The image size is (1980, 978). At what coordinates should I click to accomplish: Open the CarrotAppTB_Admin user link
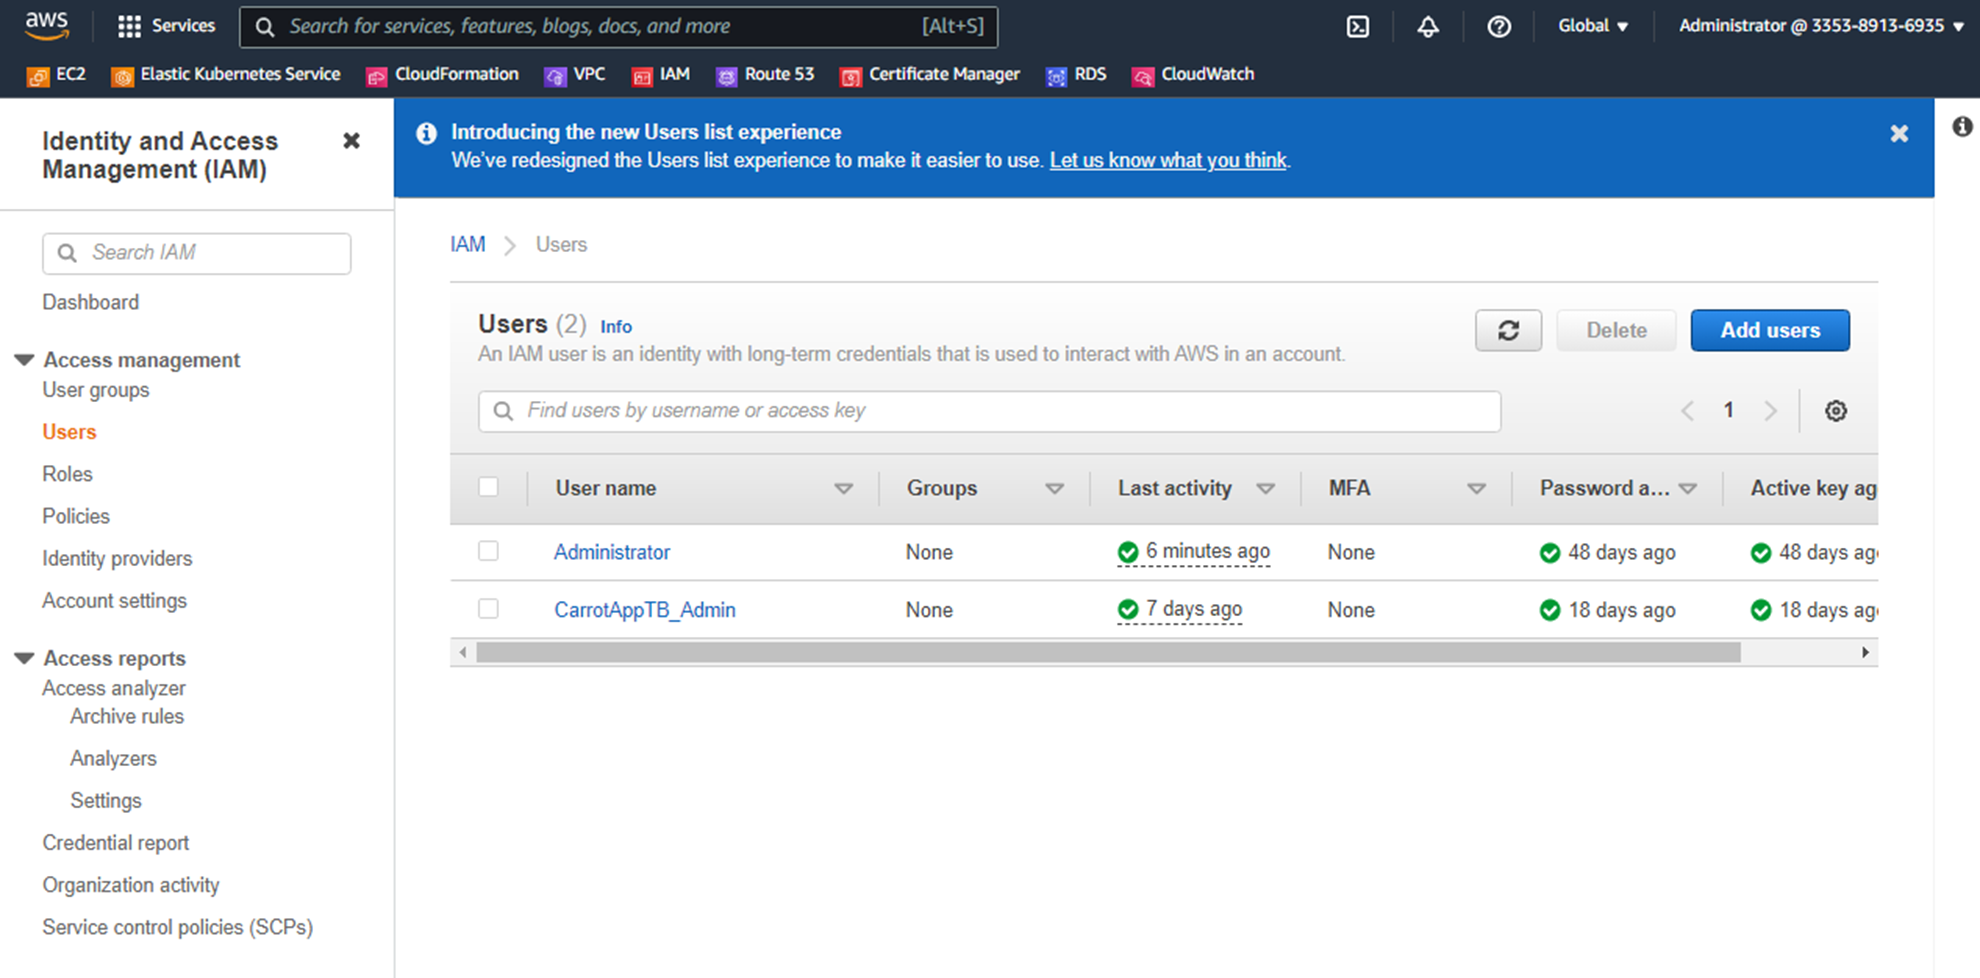pyautogui.click(x=645, y=610)
